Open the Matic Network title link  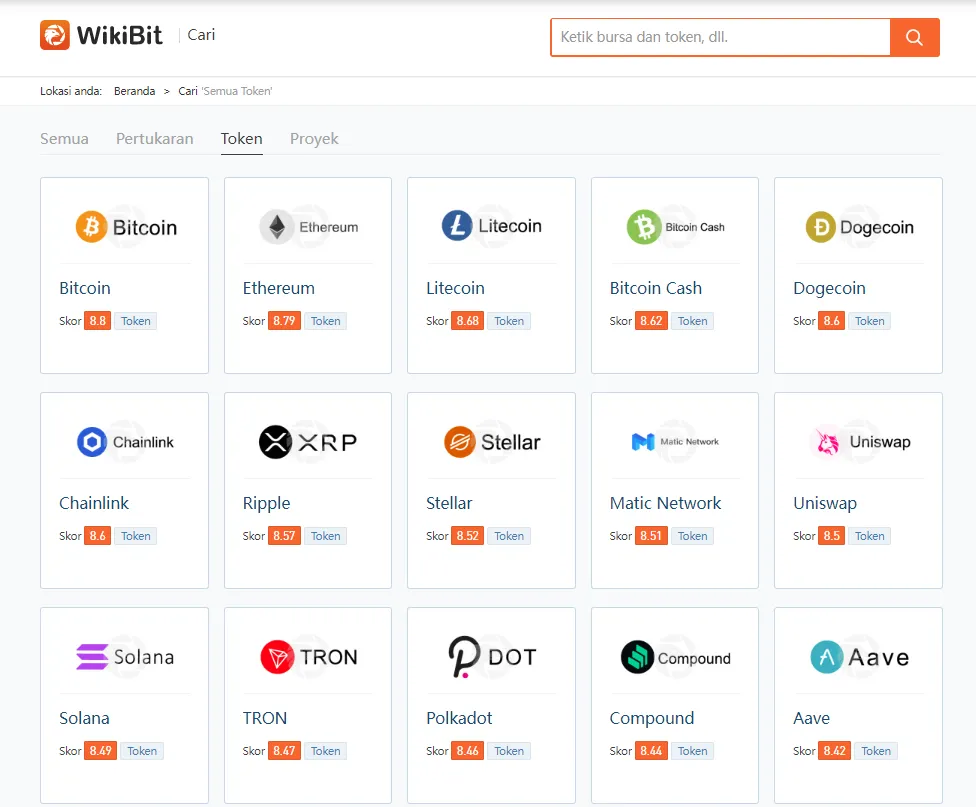665,503
